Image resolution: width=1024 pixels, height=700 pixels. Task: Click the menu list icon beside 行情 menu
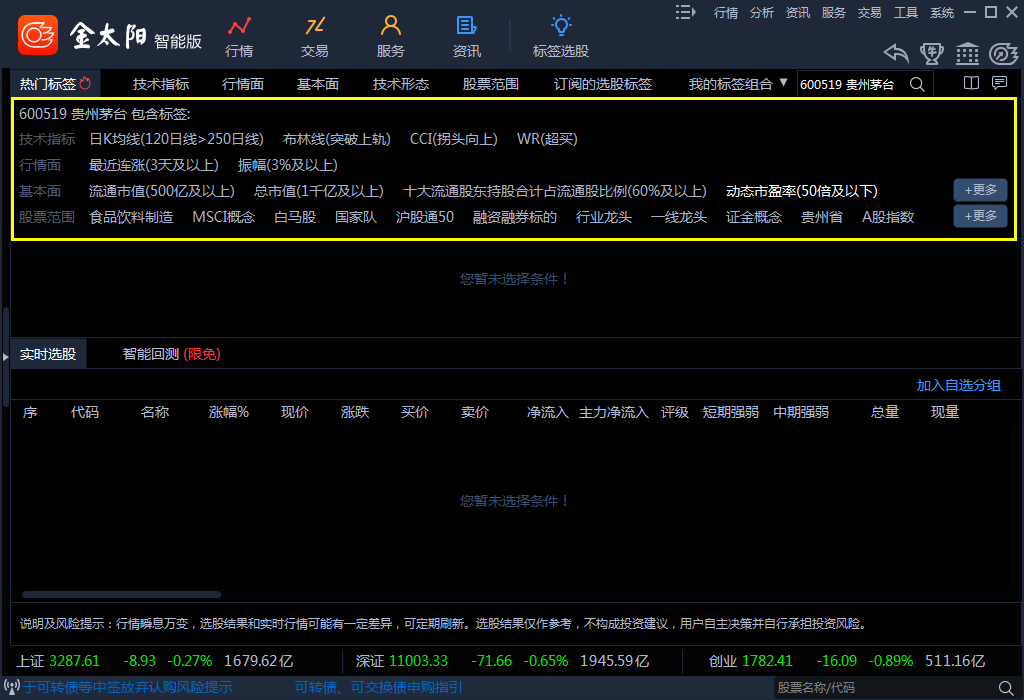pos(685,12)
